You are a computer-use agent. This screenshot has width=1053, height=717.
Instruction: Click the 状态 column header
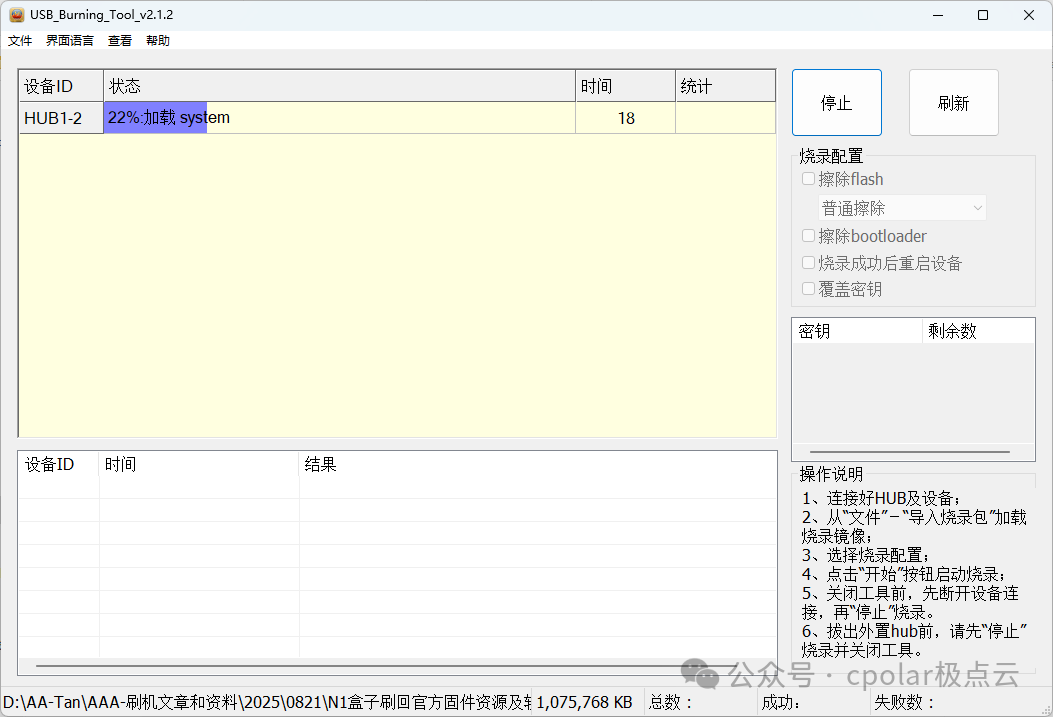coord(339,86)
